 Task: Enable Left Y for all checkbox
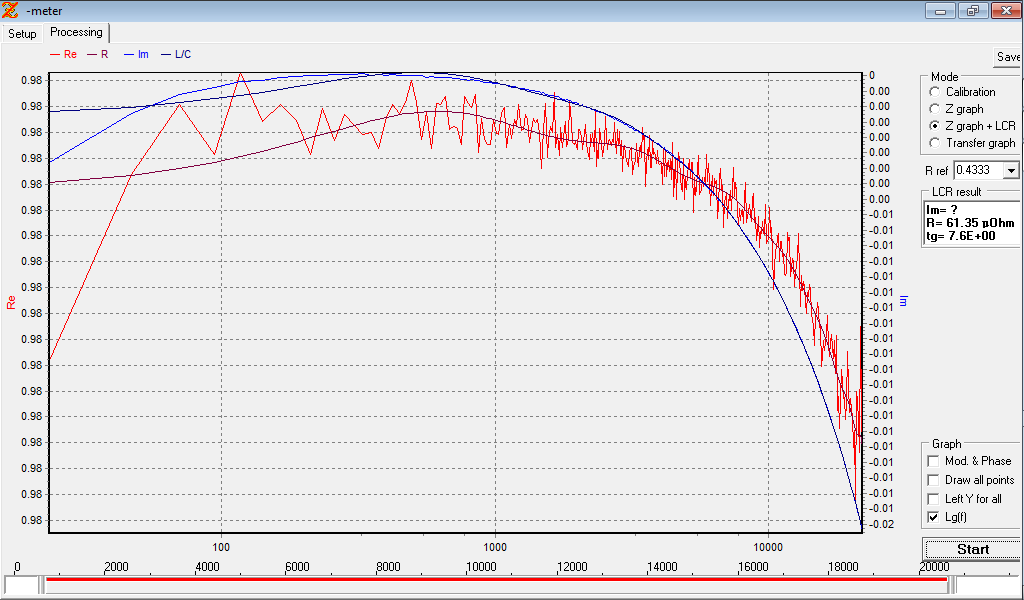click(x=933, y=499)
